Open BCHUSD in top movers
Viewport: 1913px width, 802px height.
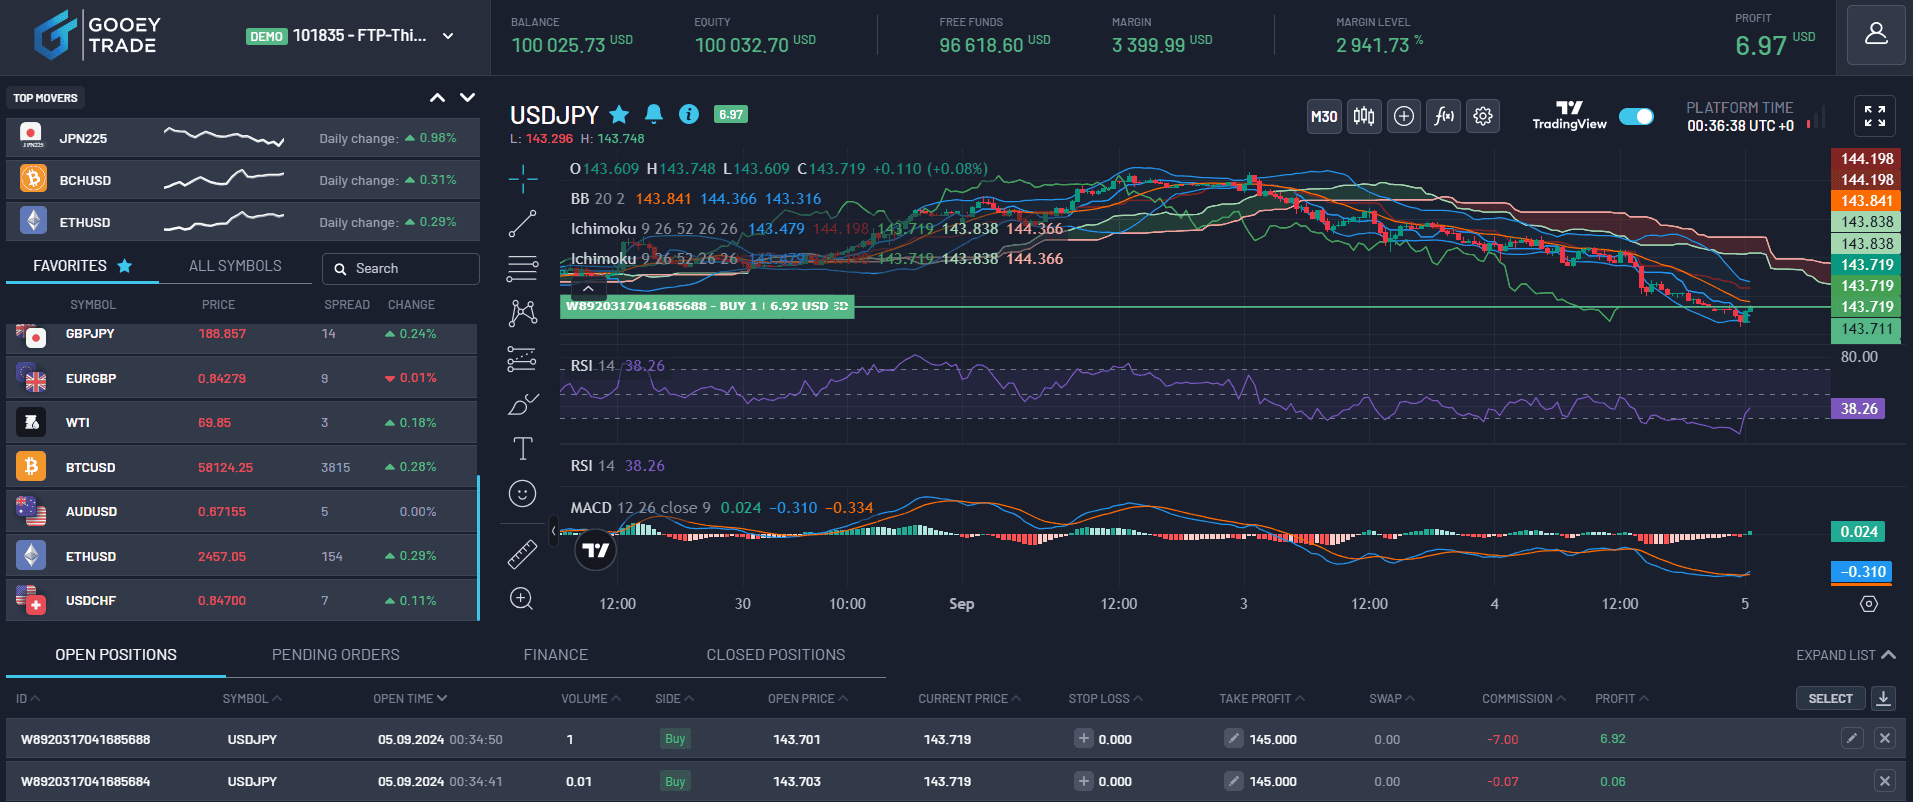243,180
